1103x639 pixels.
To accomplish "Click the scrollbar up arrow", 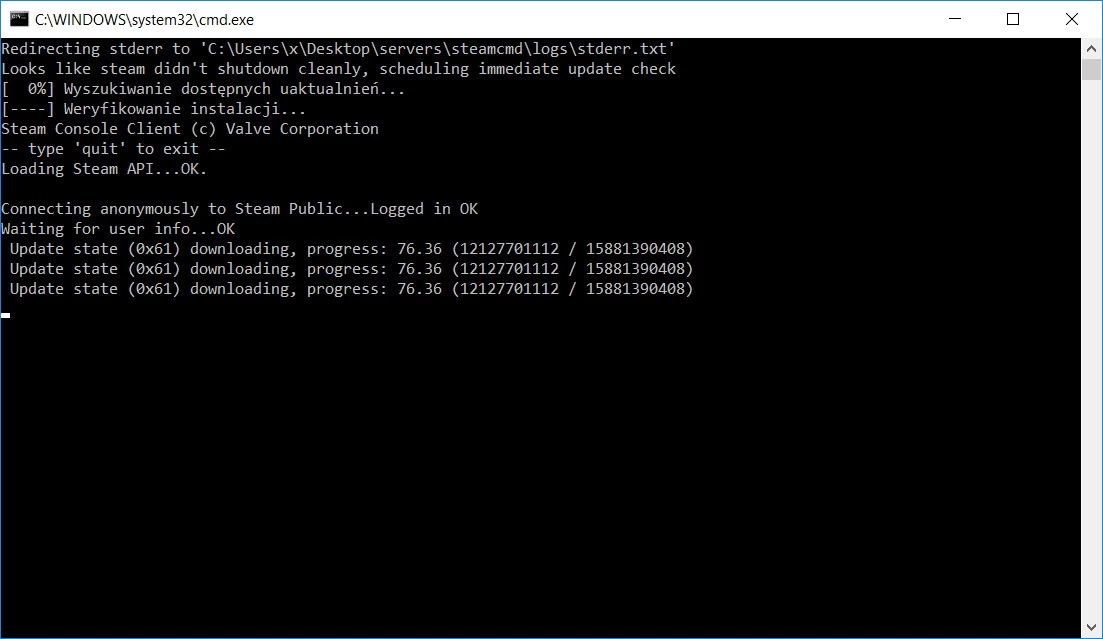I will pyautogui.click(x=1091, y=48).
